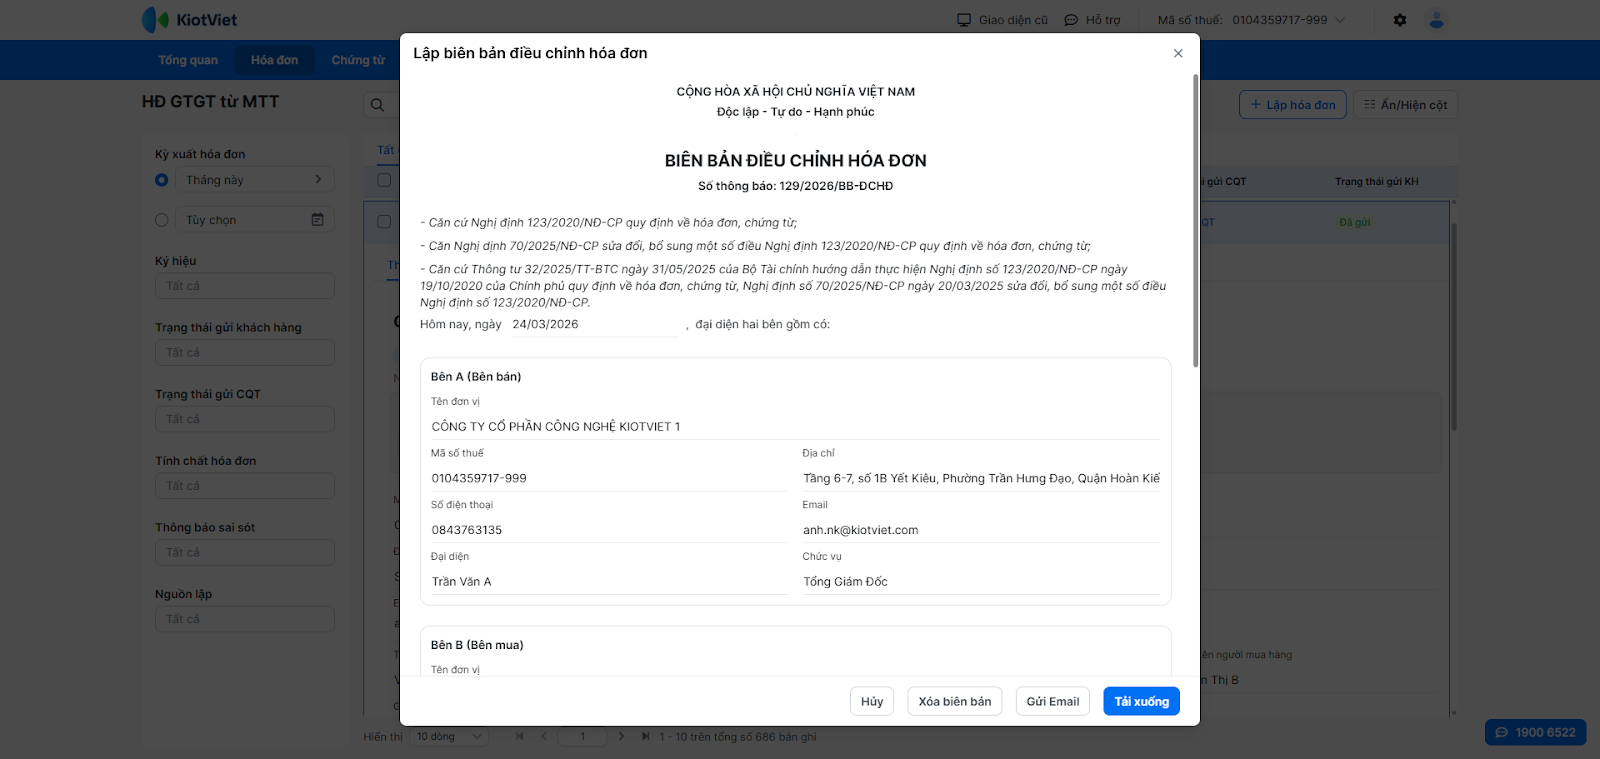Select the Tùy chọn radio button
1600x759 pixels.
click(162, 220)
